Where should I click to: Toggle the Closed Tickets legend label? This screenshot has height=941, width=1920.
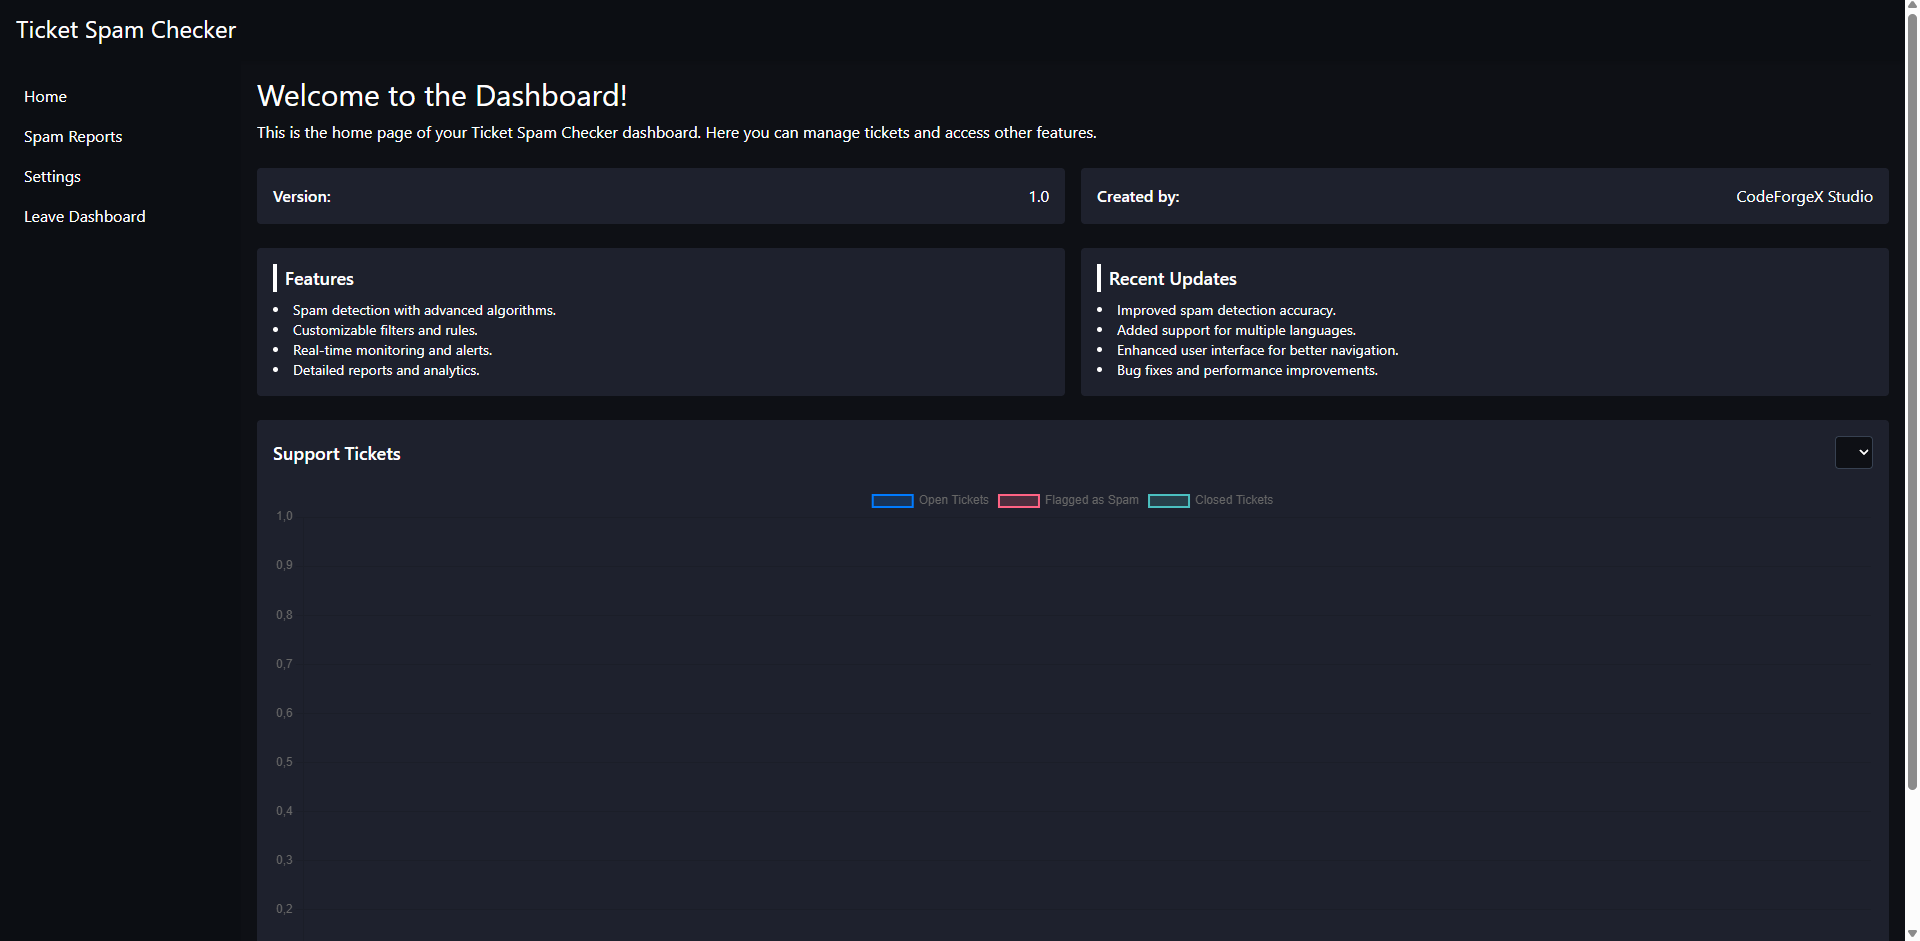click(1233, 500)
